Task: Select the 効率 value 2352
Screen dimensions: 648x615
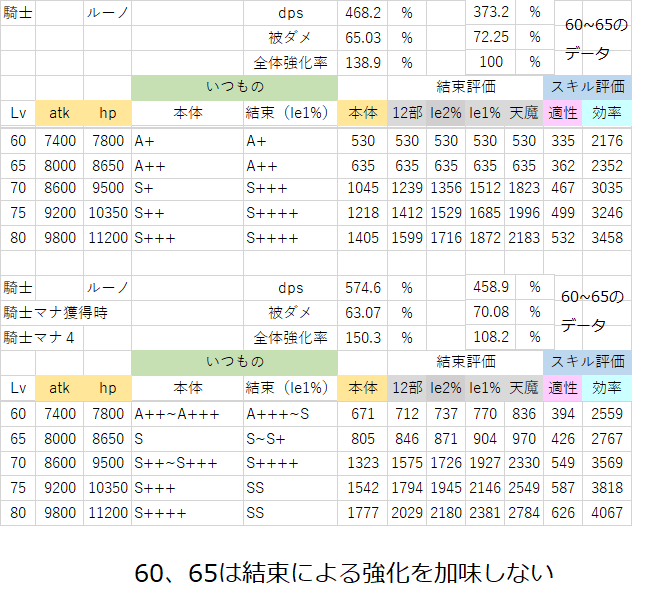Action: 607,166
